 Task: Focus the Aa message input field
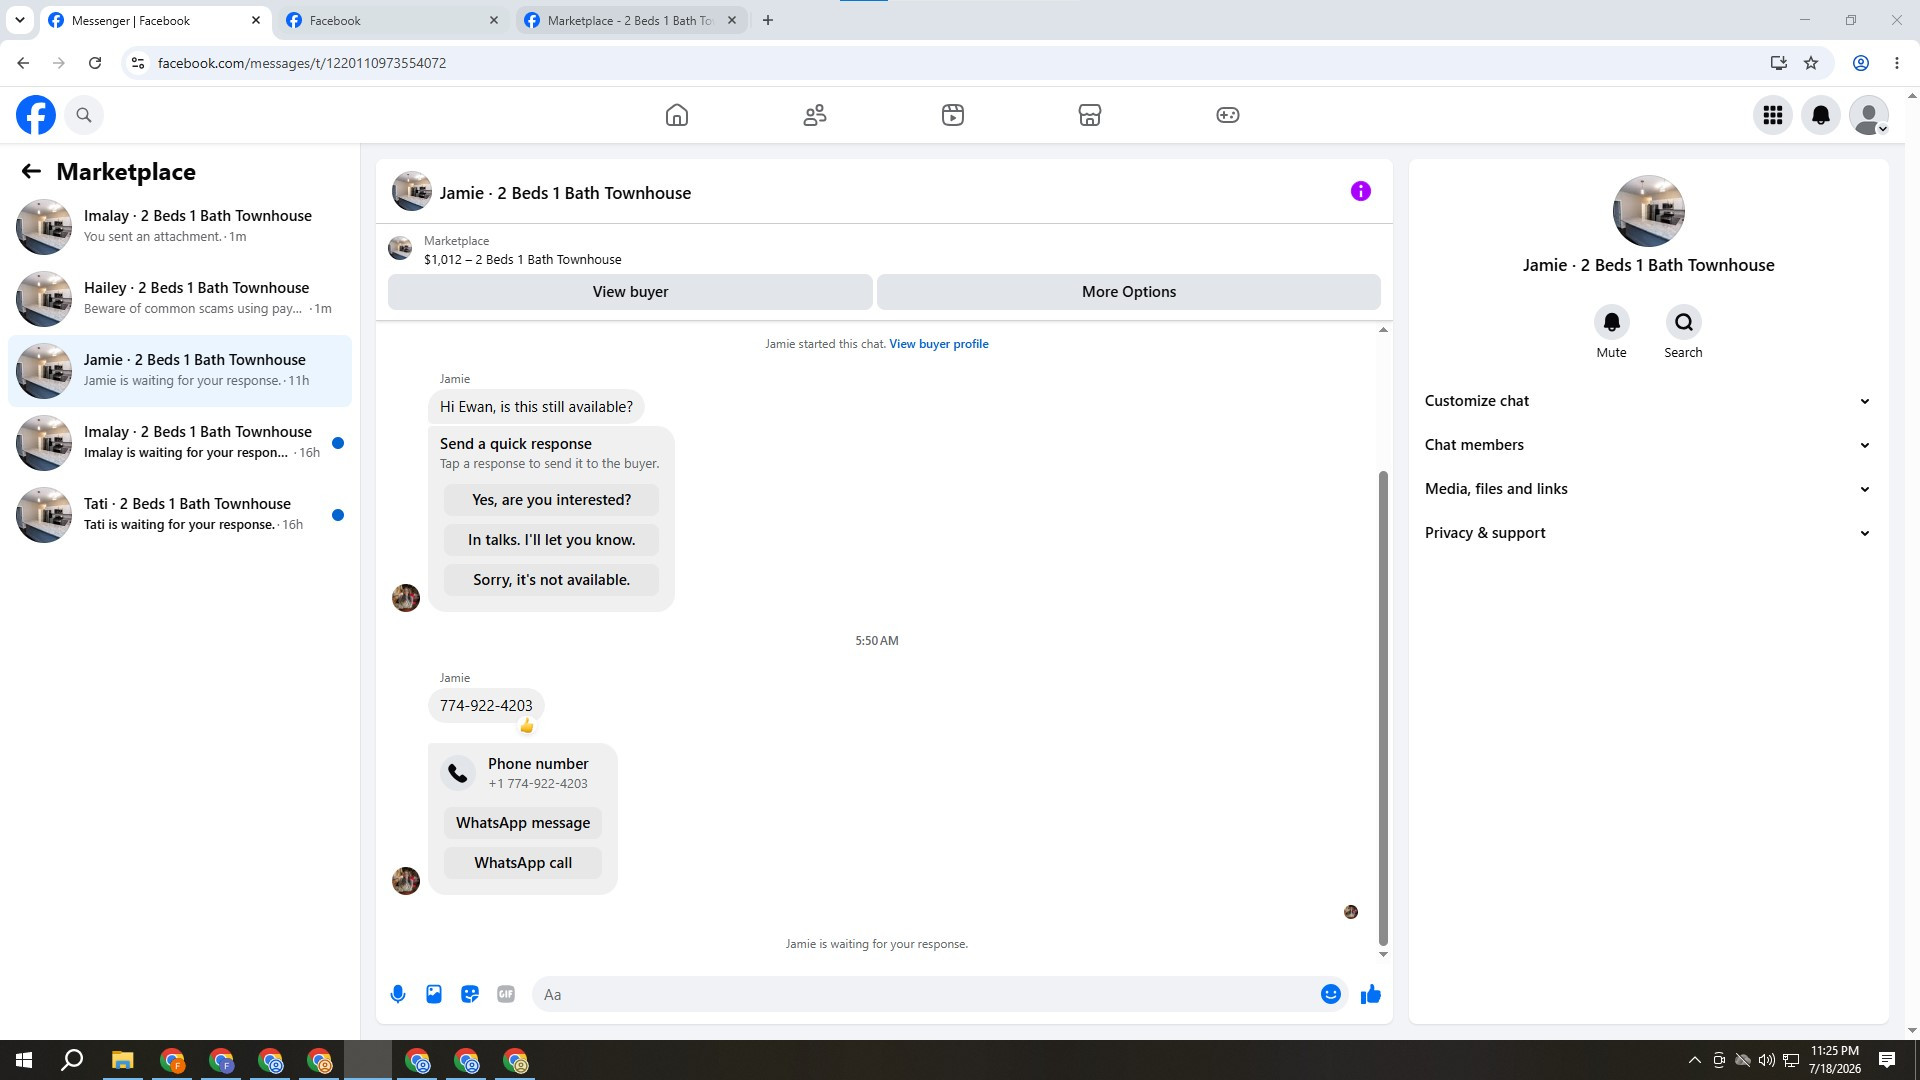(927, 994)
